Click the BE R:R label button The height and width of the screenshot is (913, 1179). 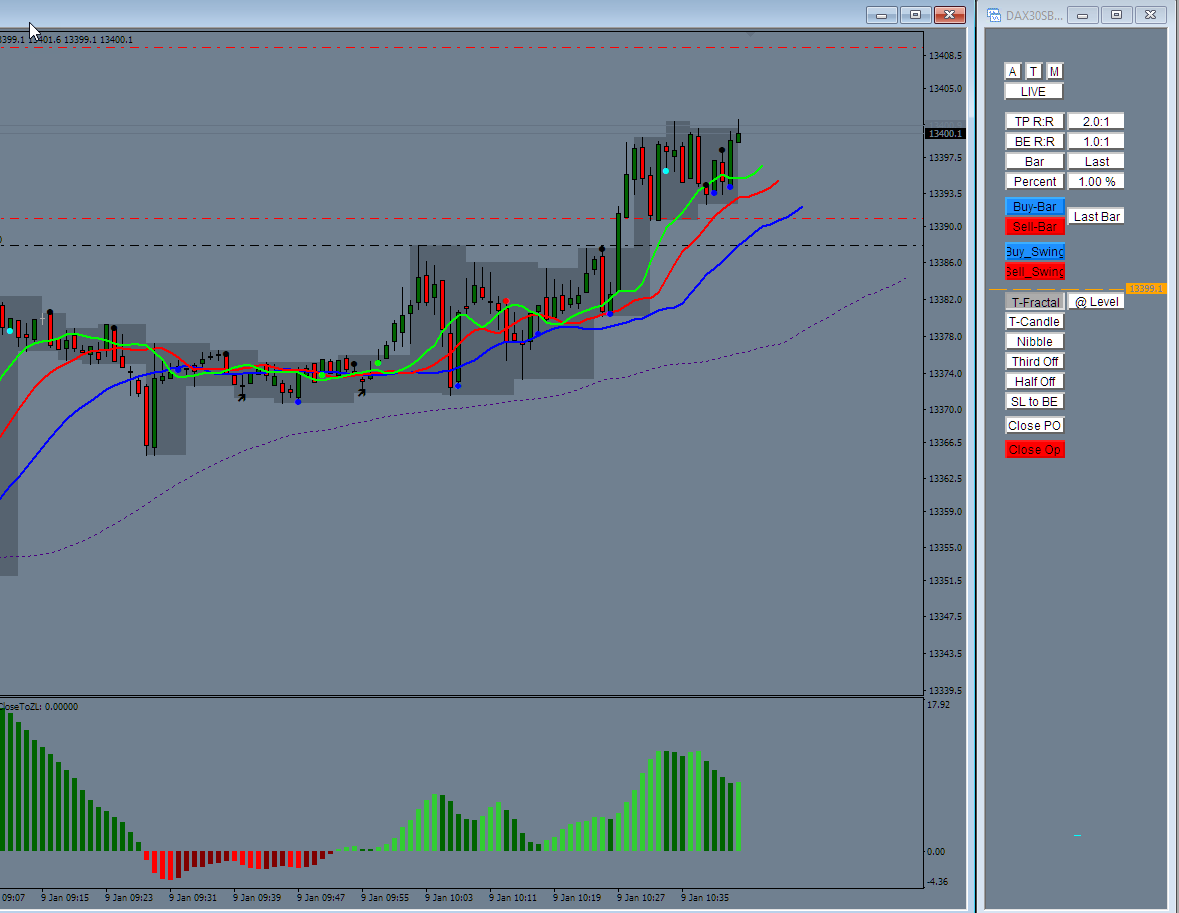pos(1035,141)
